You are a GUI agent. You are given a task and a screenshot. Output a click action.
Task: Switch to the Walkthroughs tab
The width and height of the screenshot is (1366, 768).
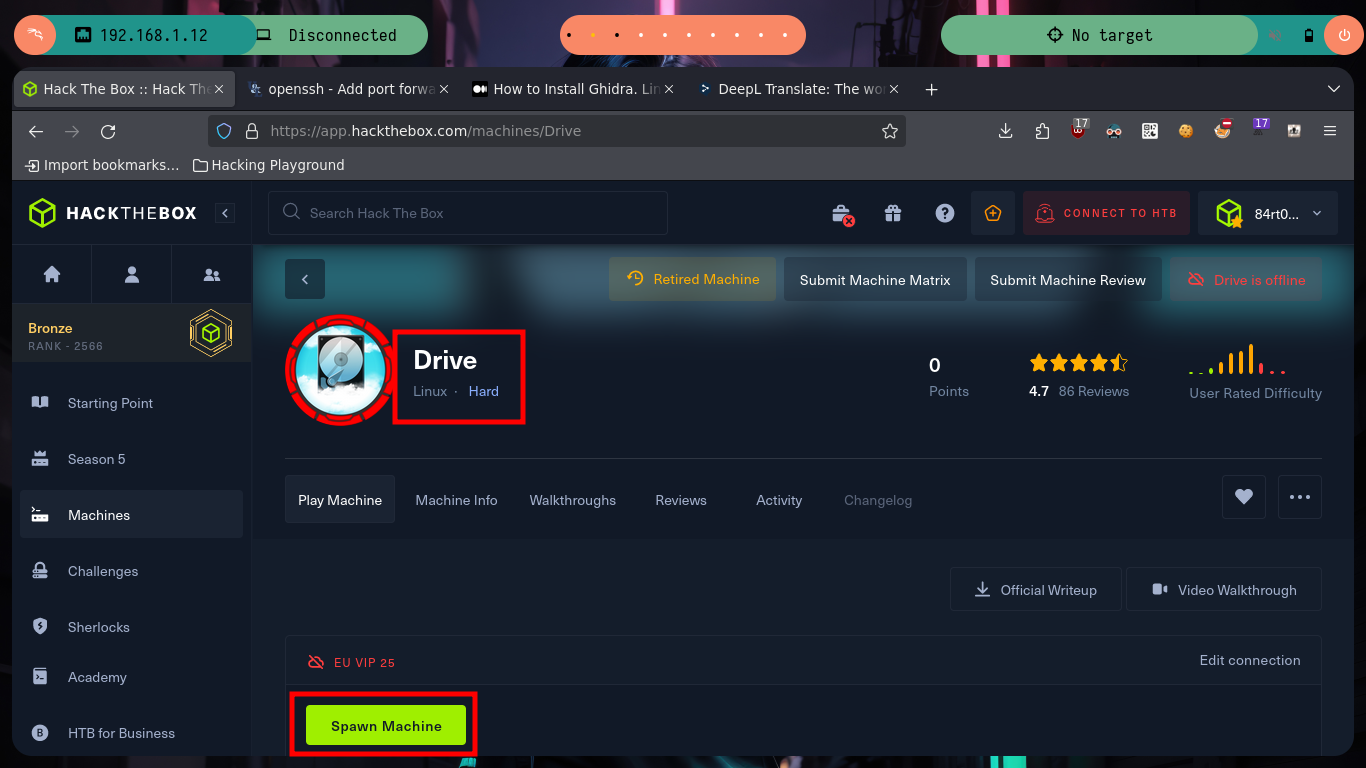click(573, 500)
